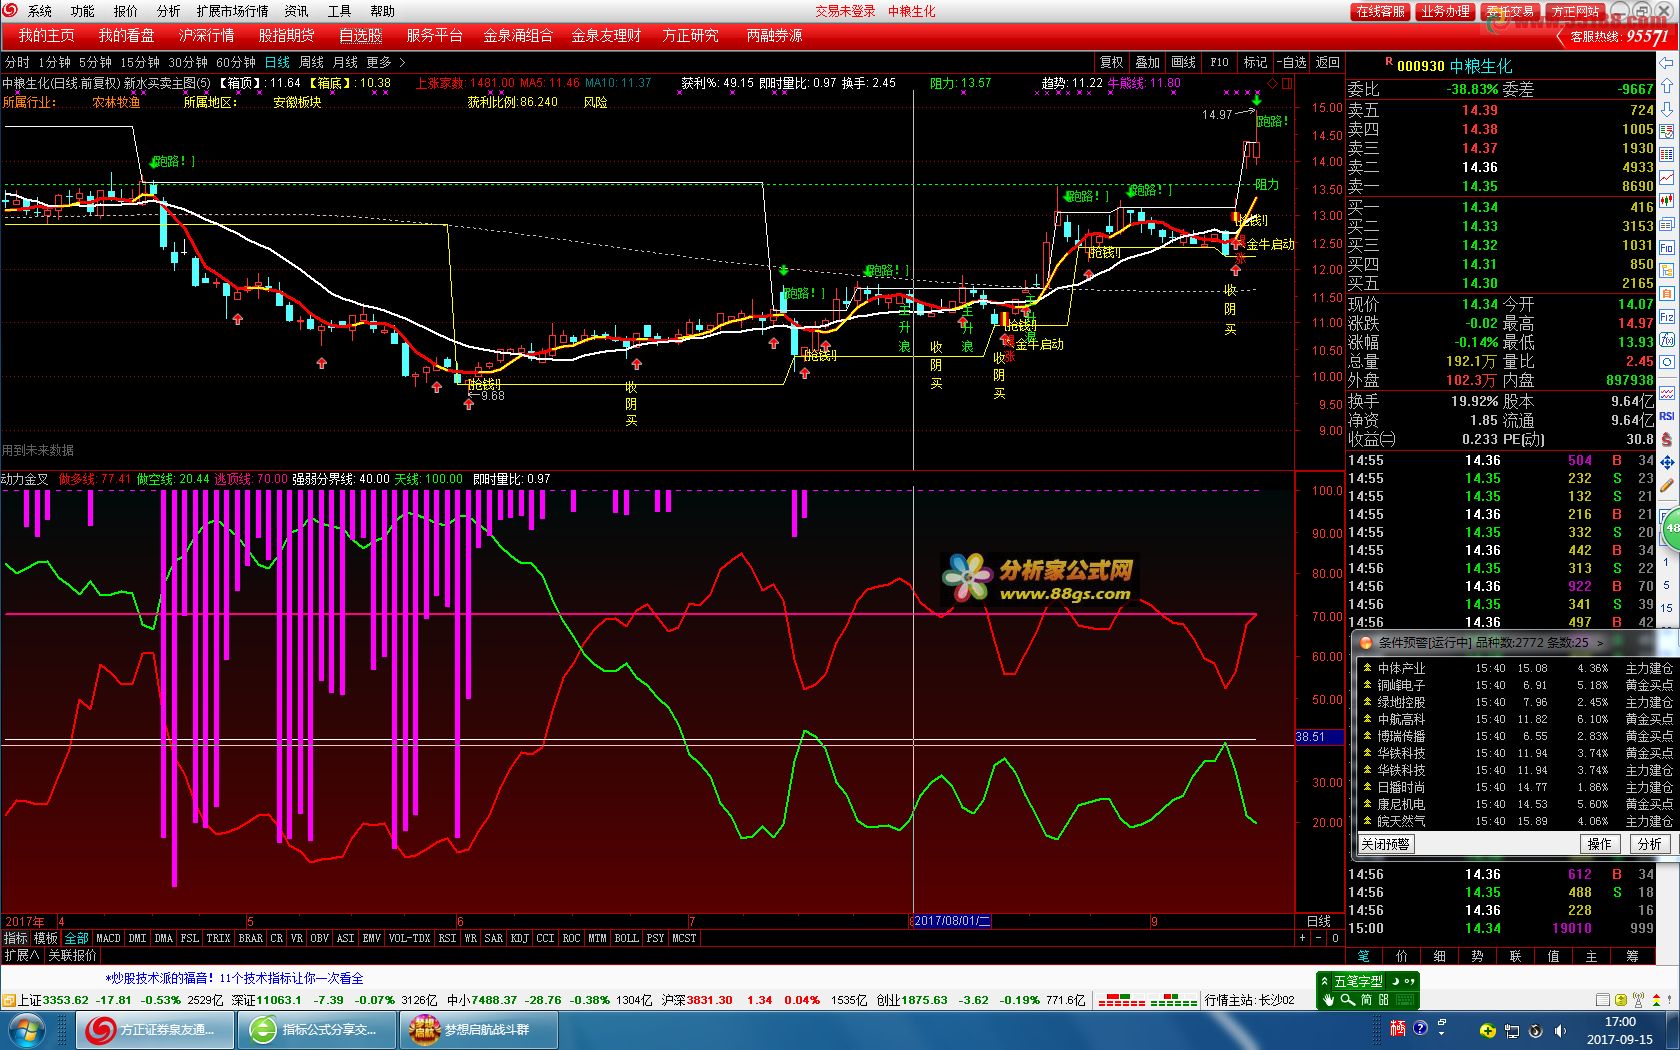
Task: Click the down arrow icon in right sidebar
Action: [1667, 109]
